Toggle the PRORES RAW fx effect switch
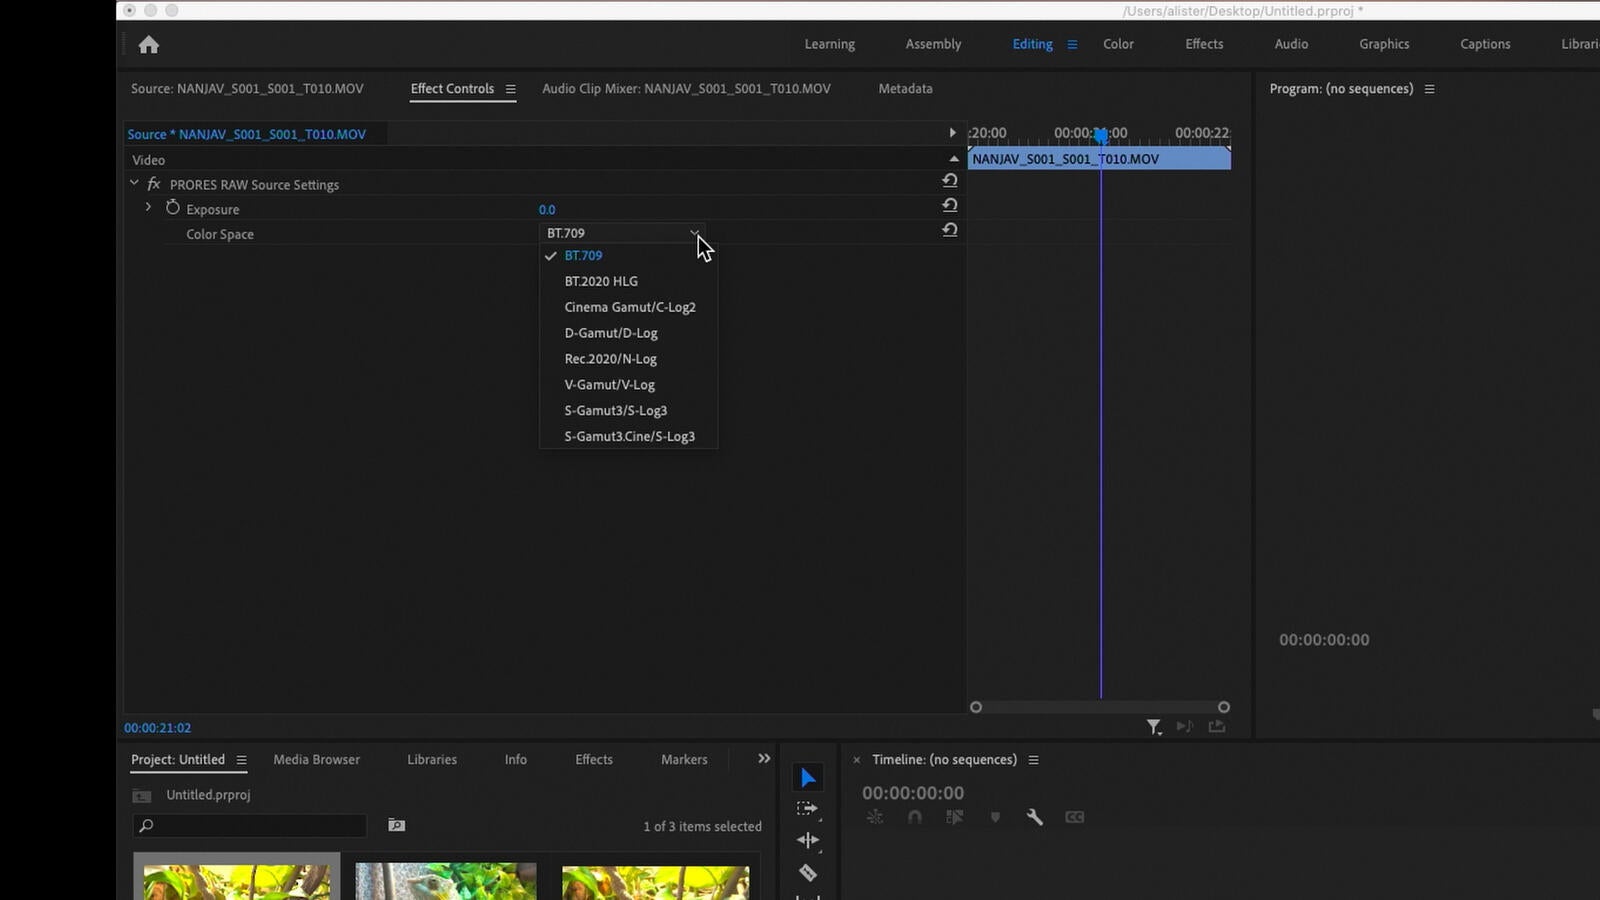 [x=154, y=184]
